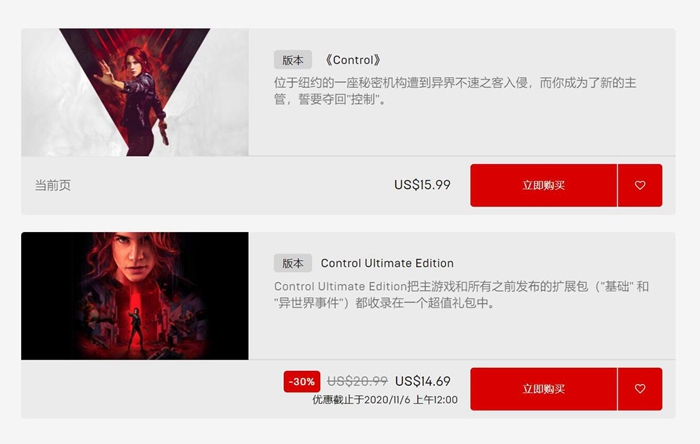Click the Control base game description text

pyautogui.click(x=455, y=91)
